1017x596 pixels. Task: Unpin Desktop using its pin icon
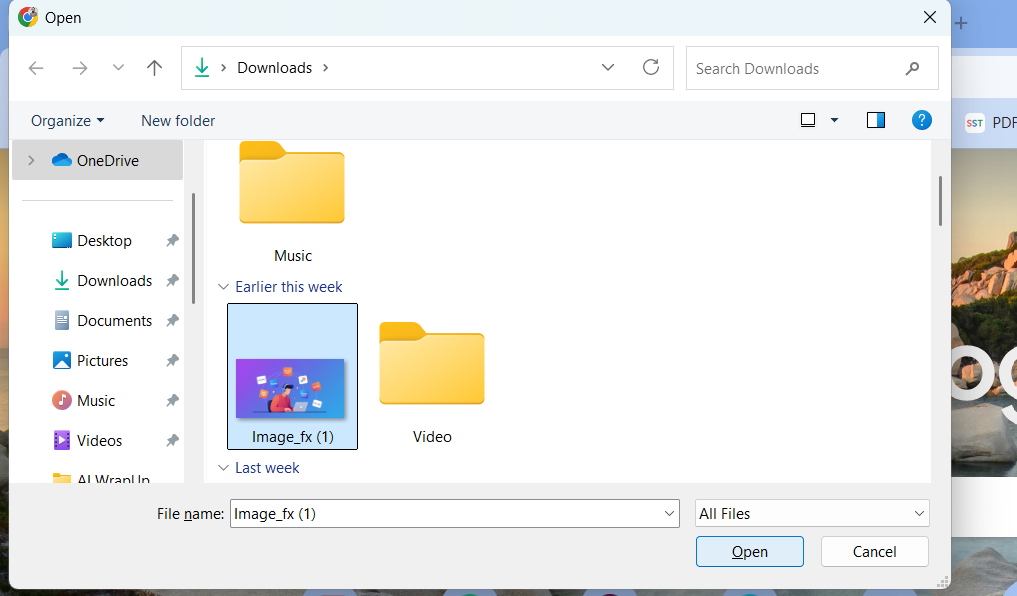point(171,240)
